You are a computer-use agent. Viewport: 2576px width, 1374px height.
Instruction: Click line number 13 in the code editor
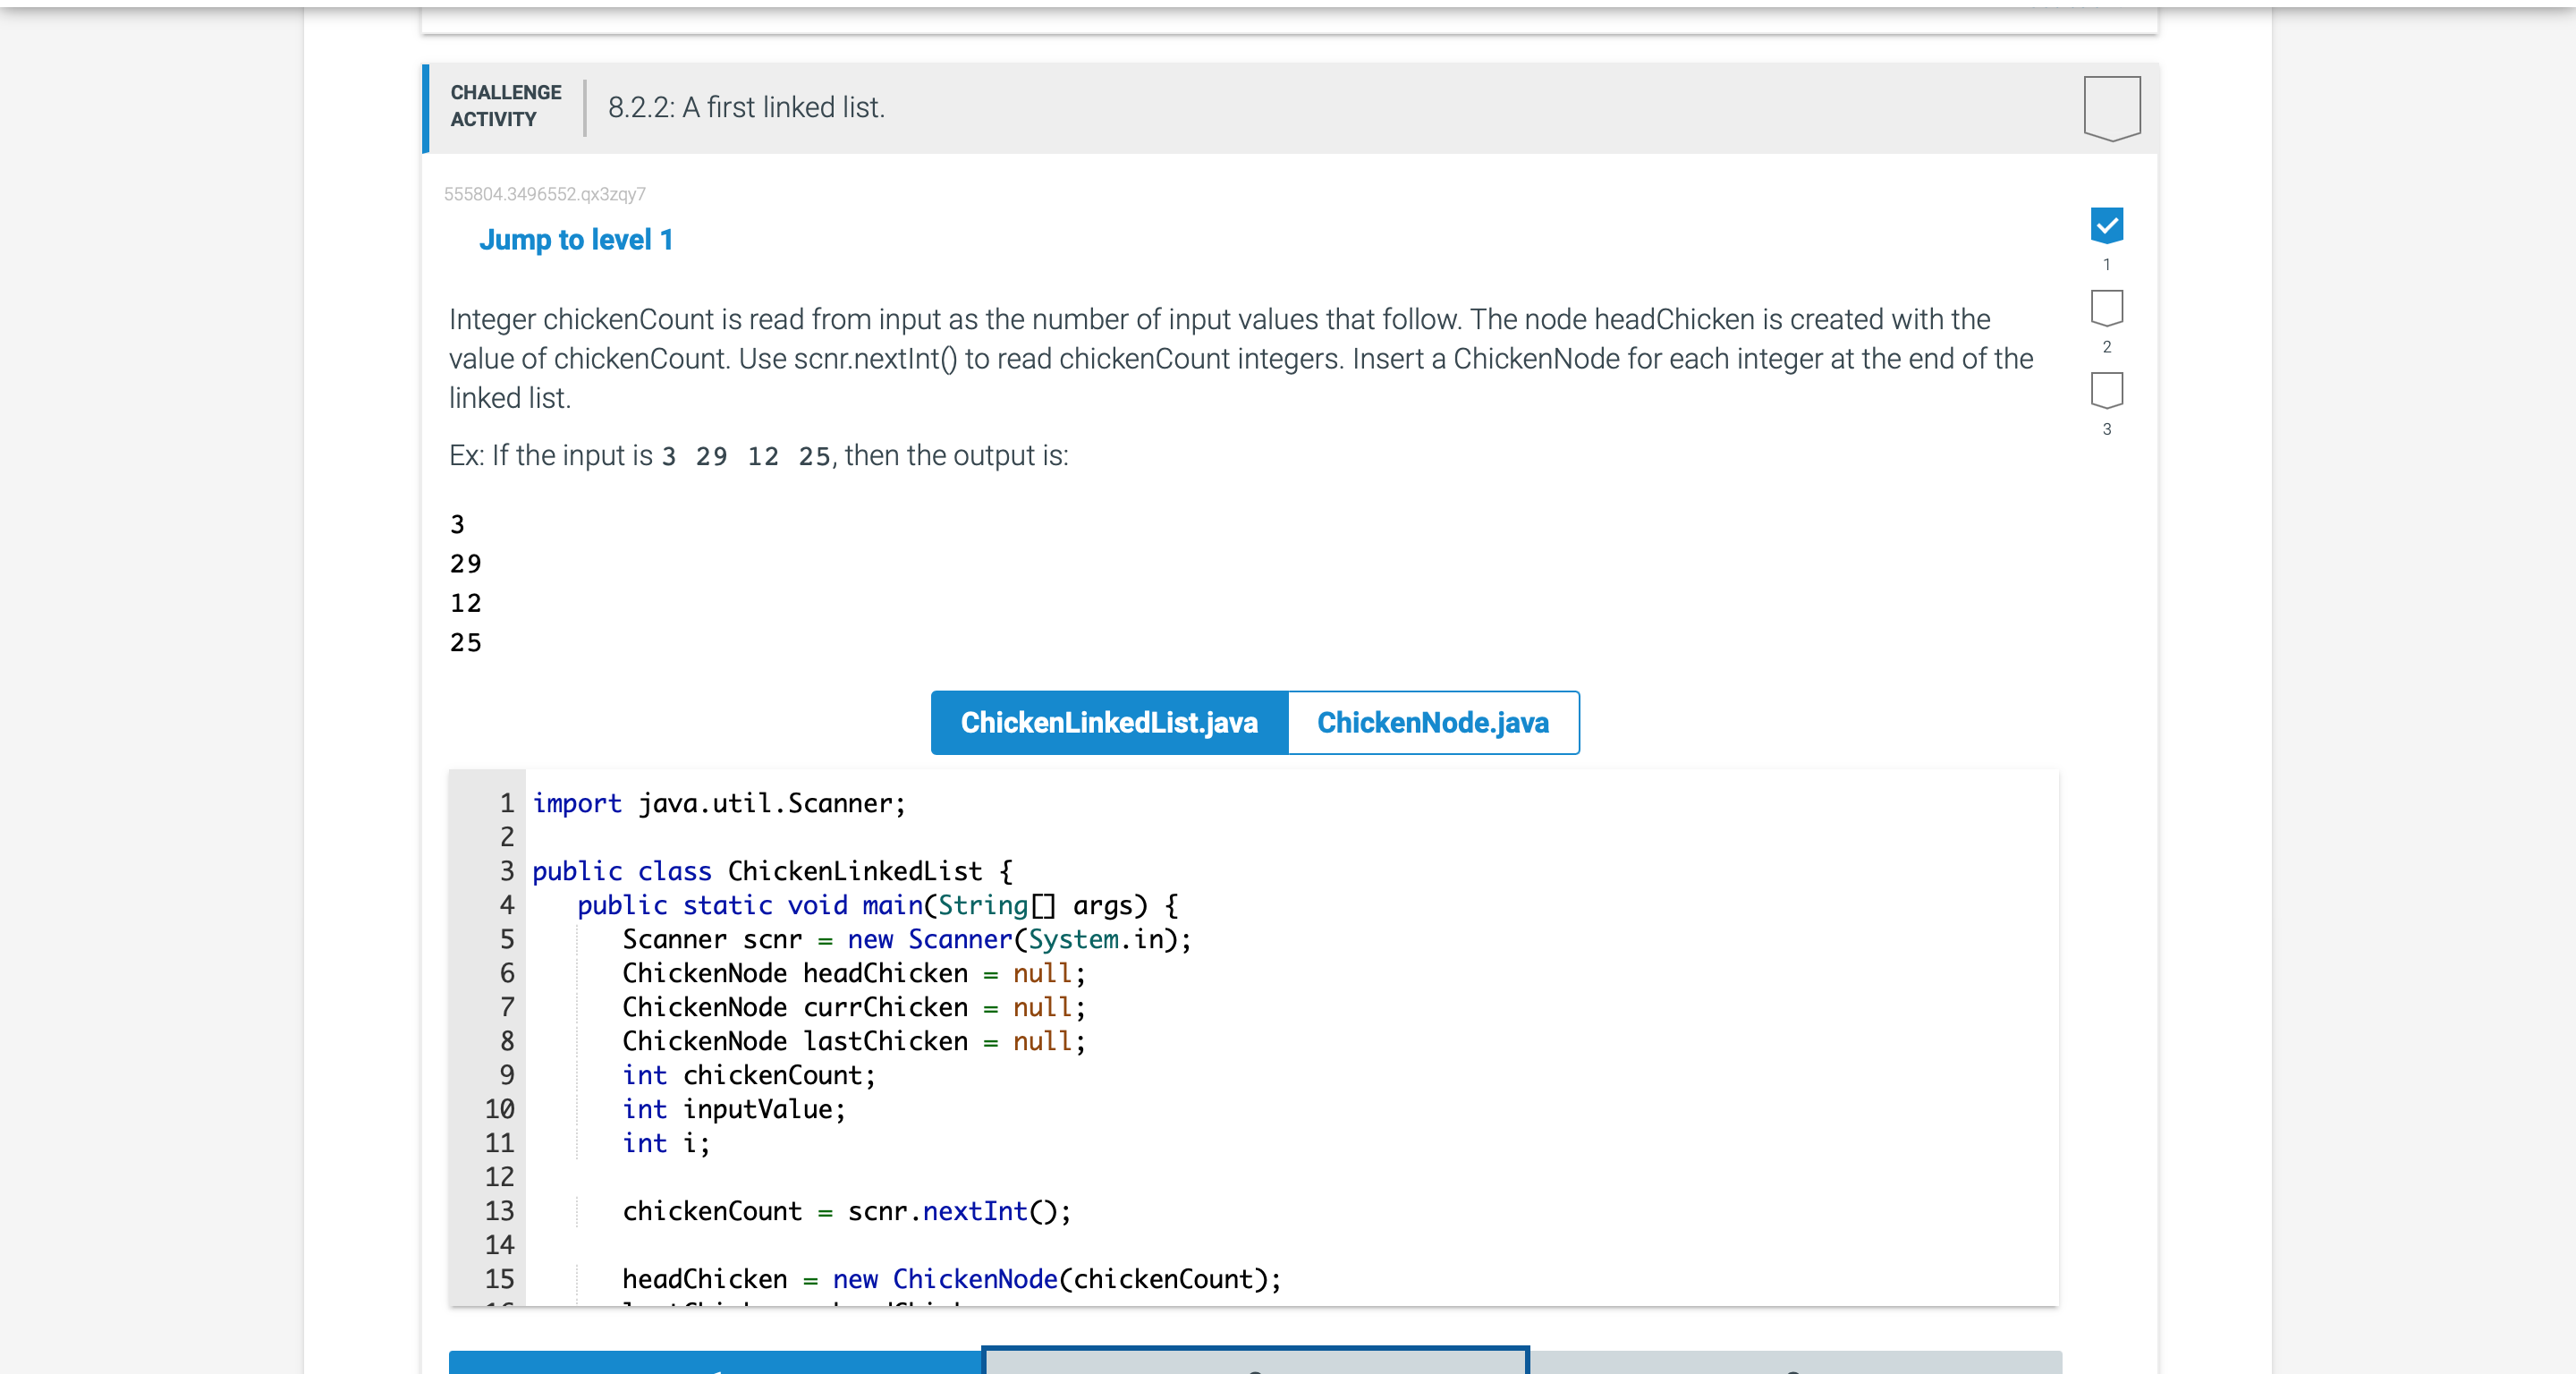click(x=500, y=1211)
